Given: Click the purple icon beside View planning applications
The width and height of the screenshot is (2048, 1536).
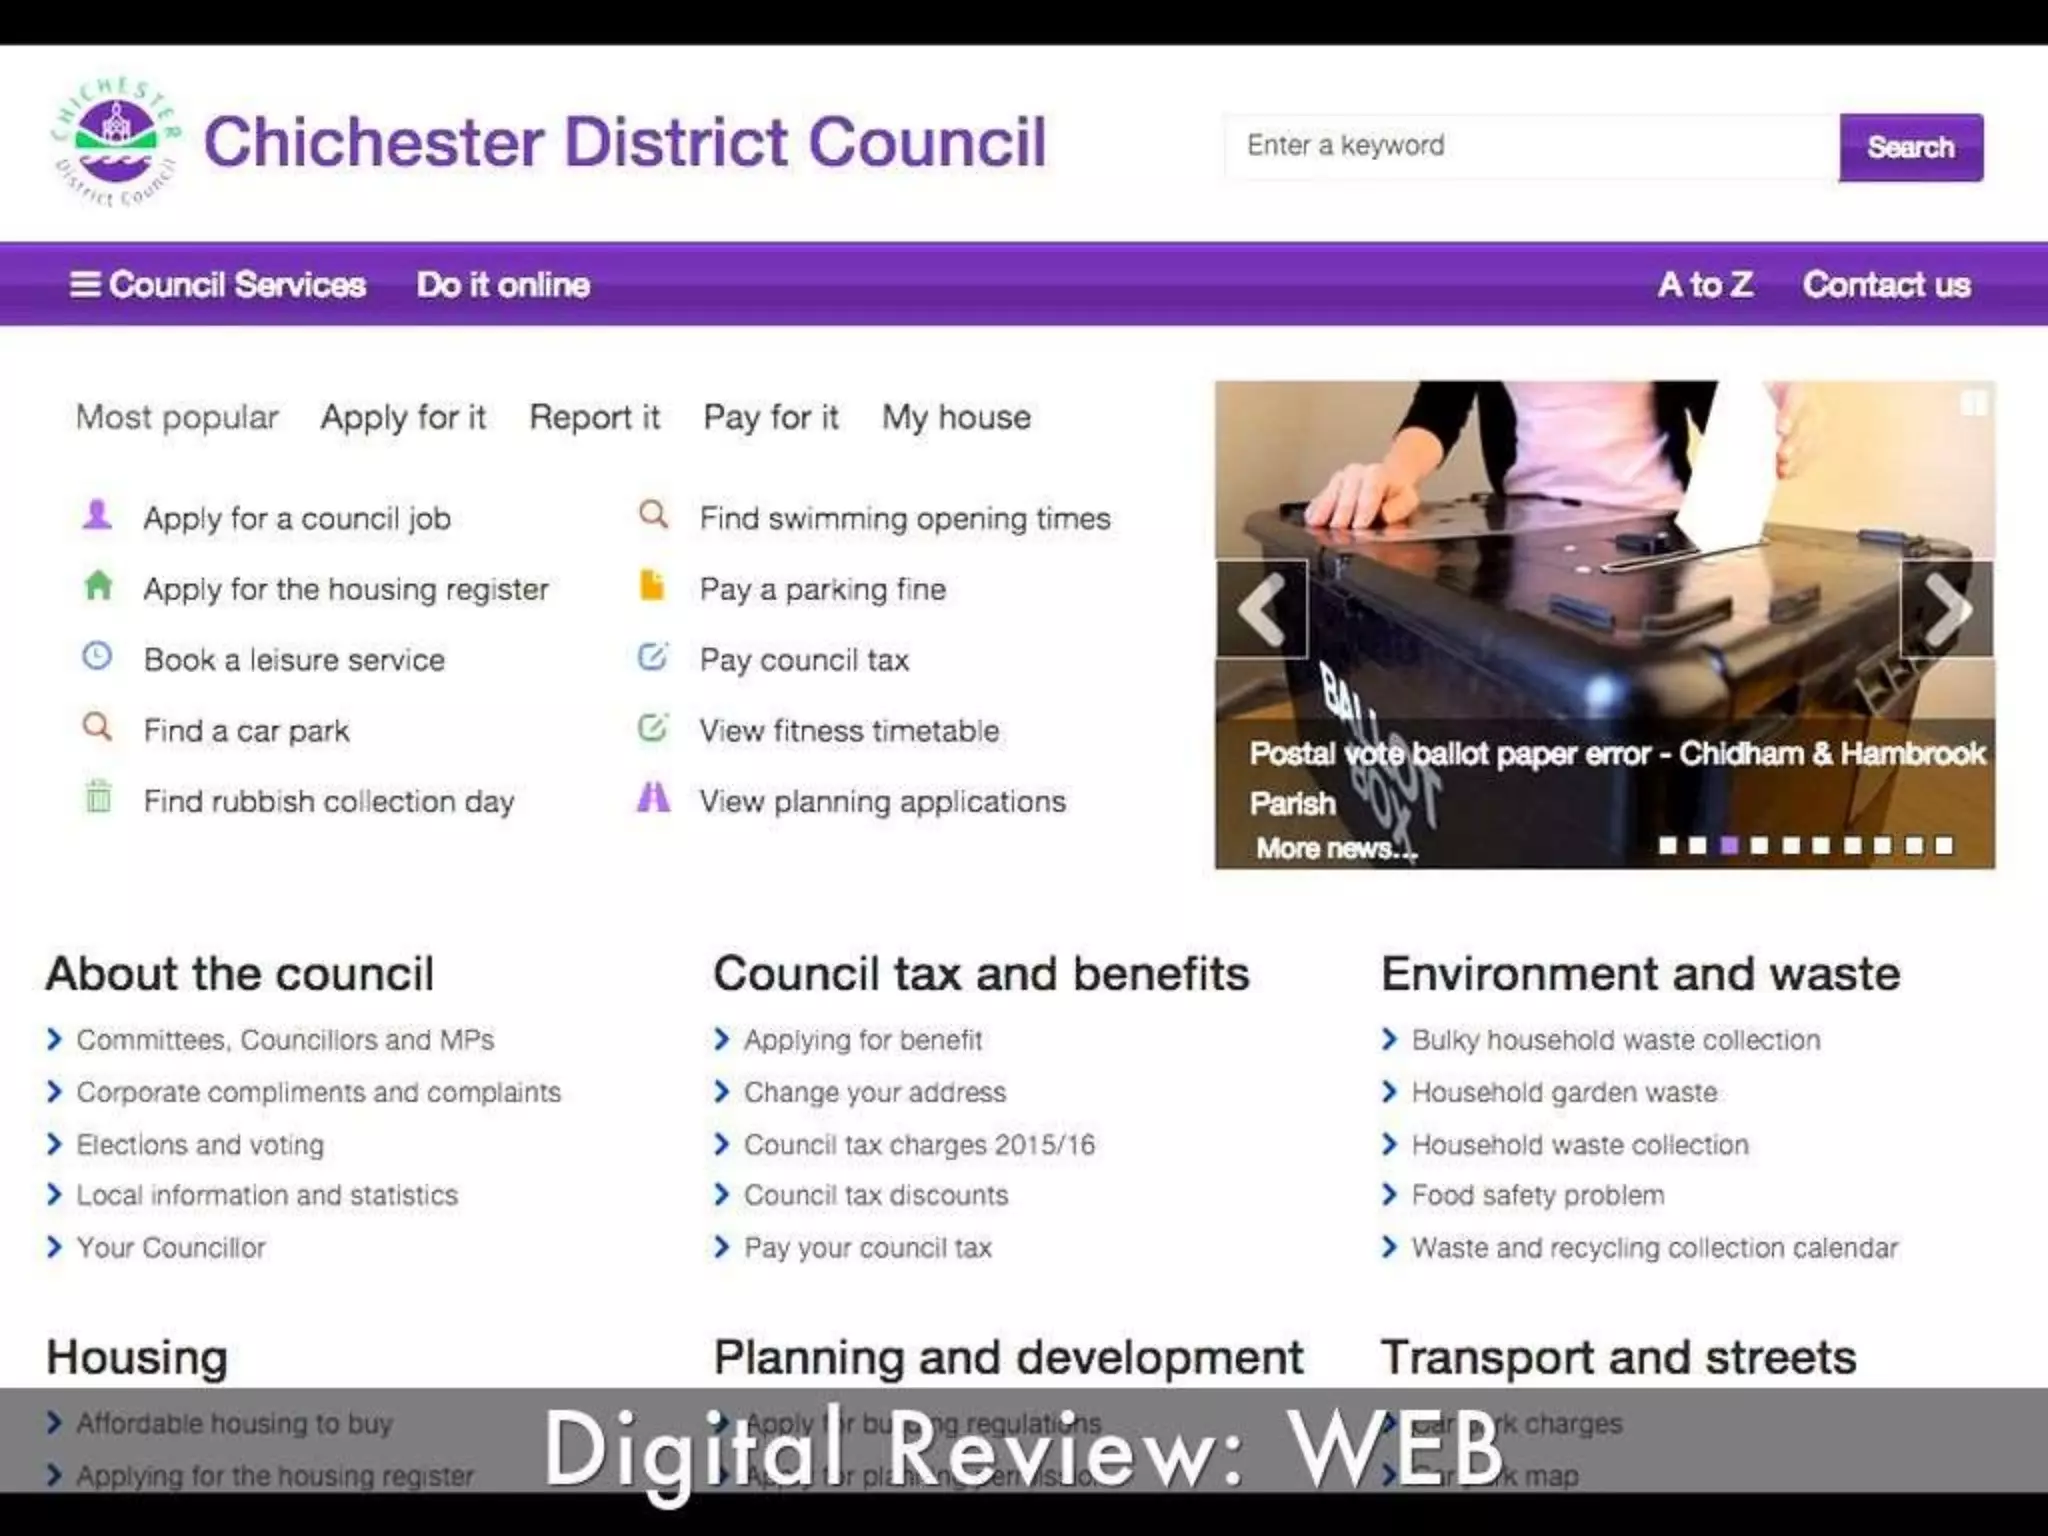Looking at the screenshot, I should click(653, 797).
